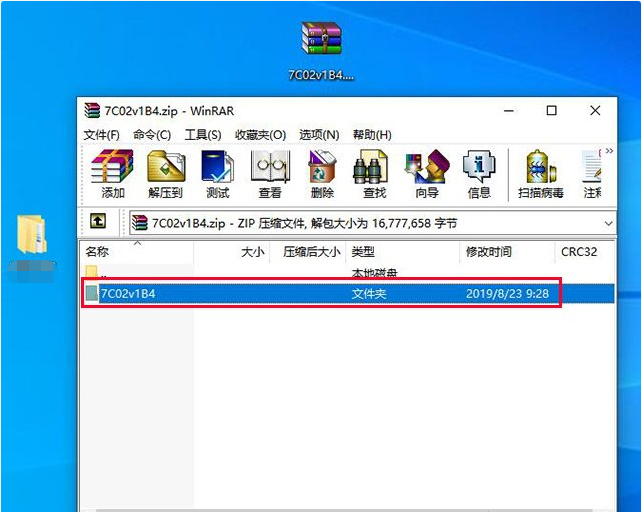This screenshot has height=512, width=642.
Task: Close the WinRAR window
Action: pos(595,111)
